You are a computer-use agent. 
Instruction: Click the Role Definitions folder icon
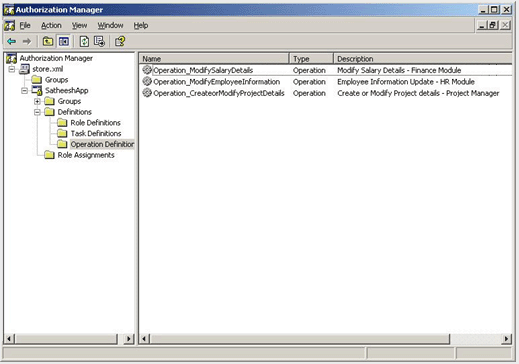(x=62, y=123)
